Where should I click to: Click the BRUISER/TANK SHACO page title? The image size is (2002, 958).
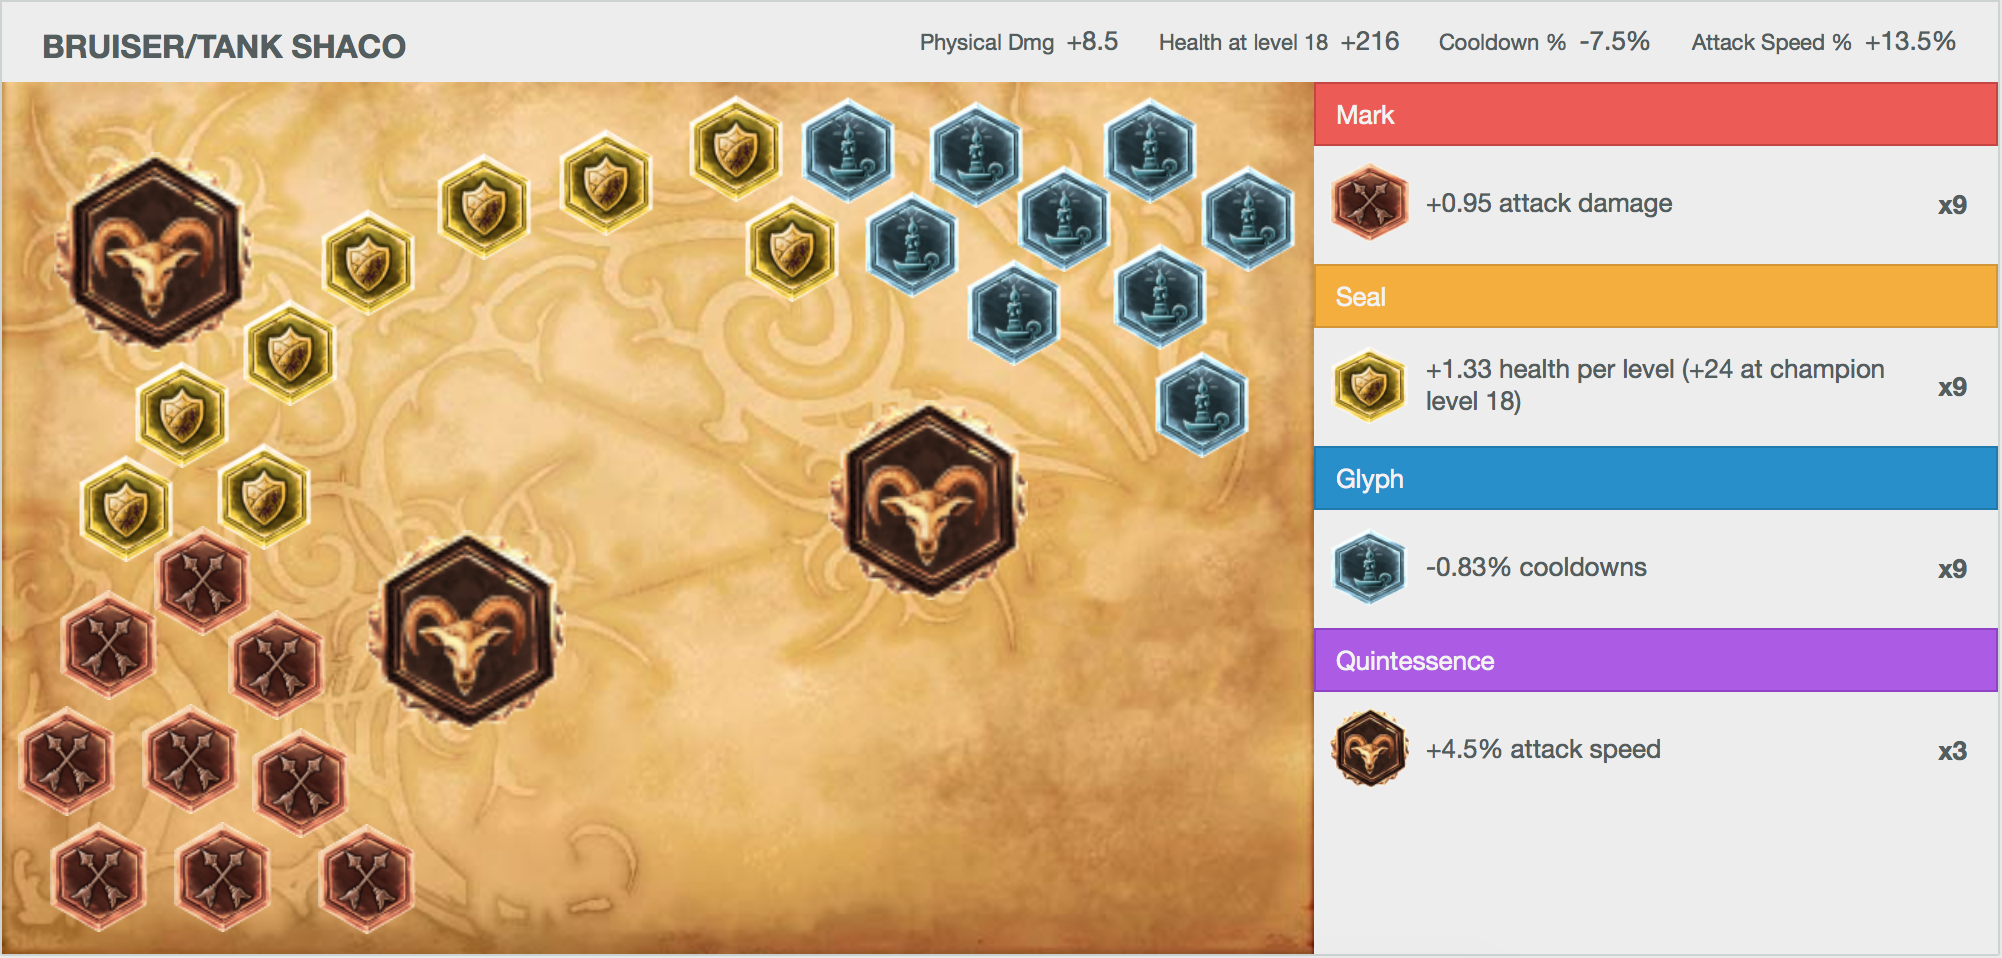[224, 46]
